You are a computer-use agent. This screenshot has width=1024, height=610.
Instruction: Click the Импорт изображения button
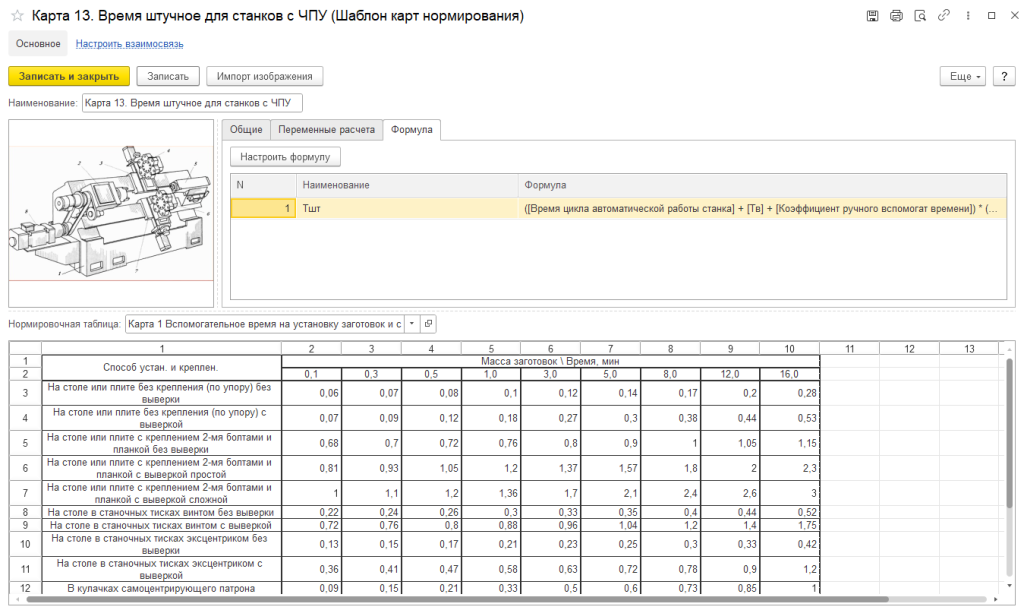click(264, 76)
